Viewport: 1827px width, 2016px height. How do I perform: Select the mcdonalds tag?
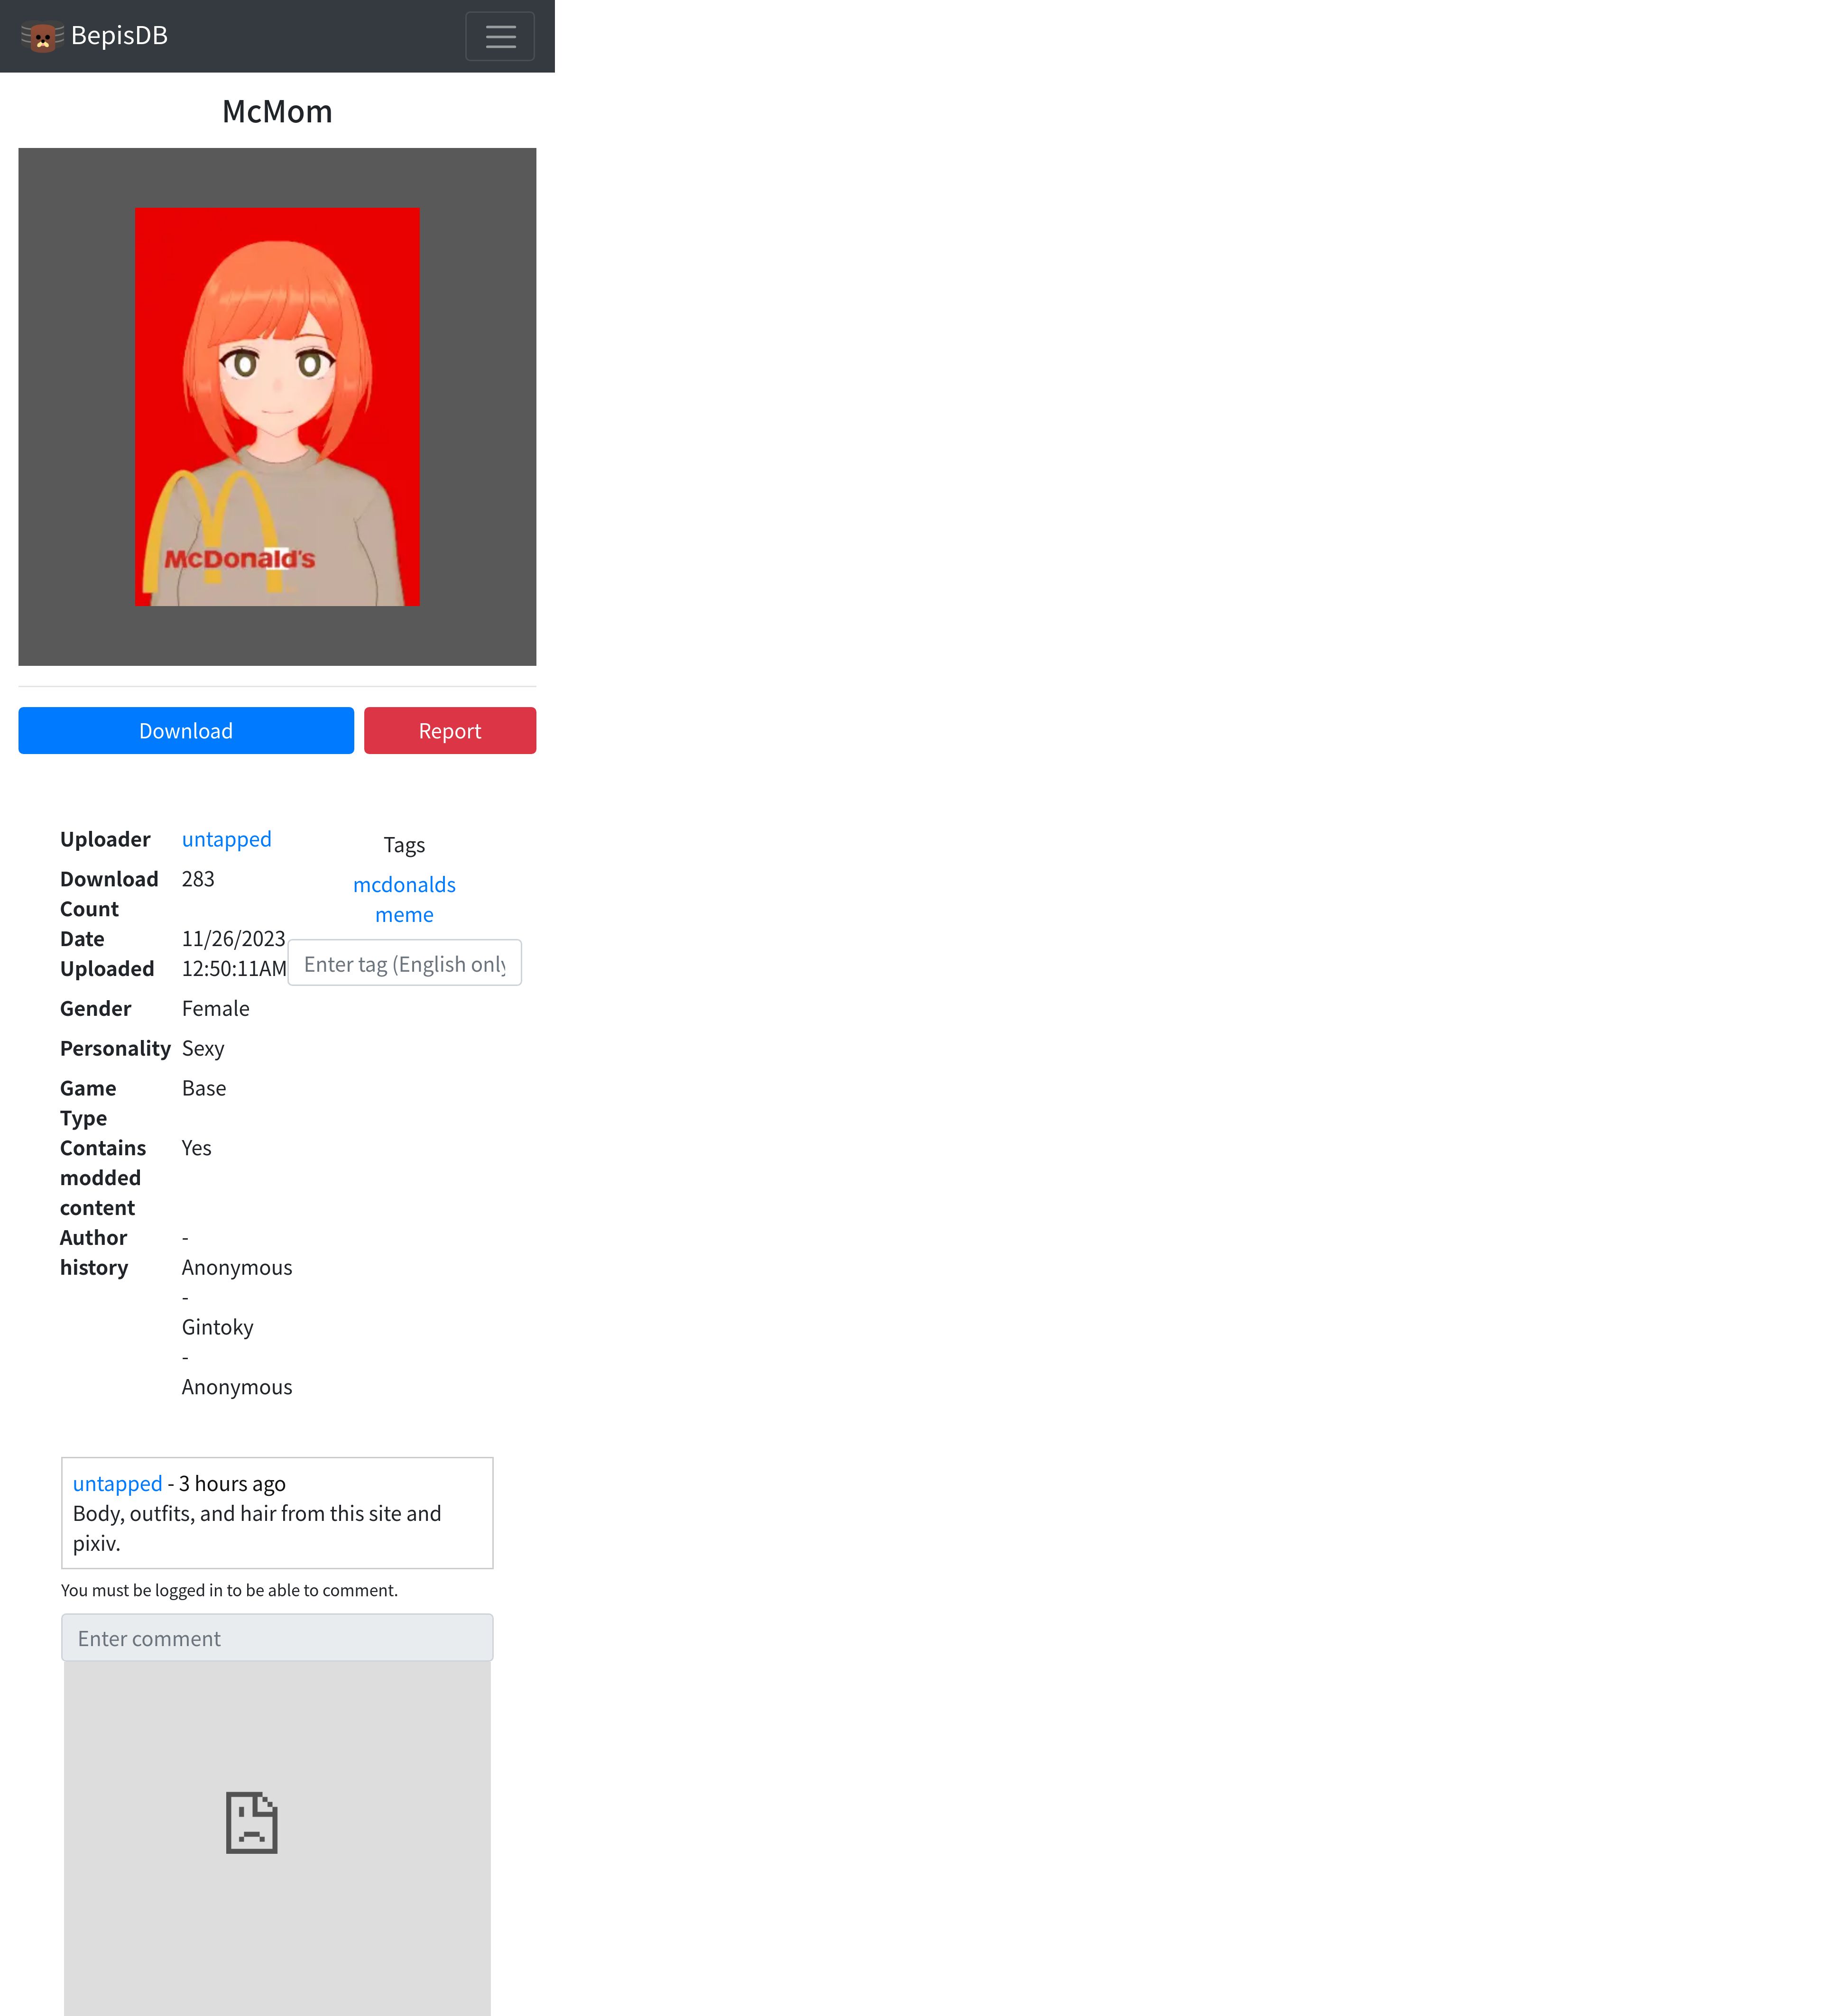point(404,885)
